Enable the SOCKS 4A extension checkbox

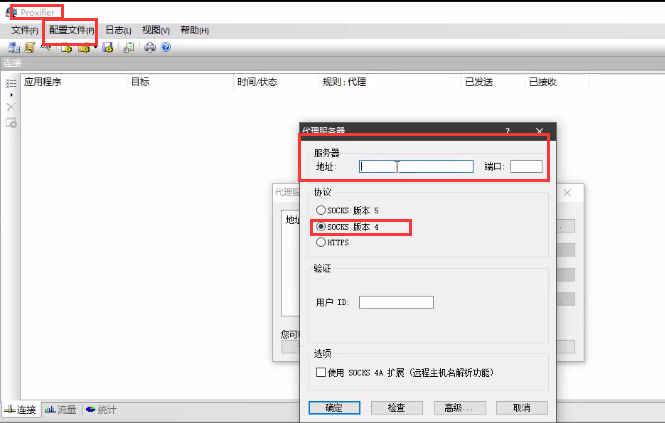coord(321,372)
